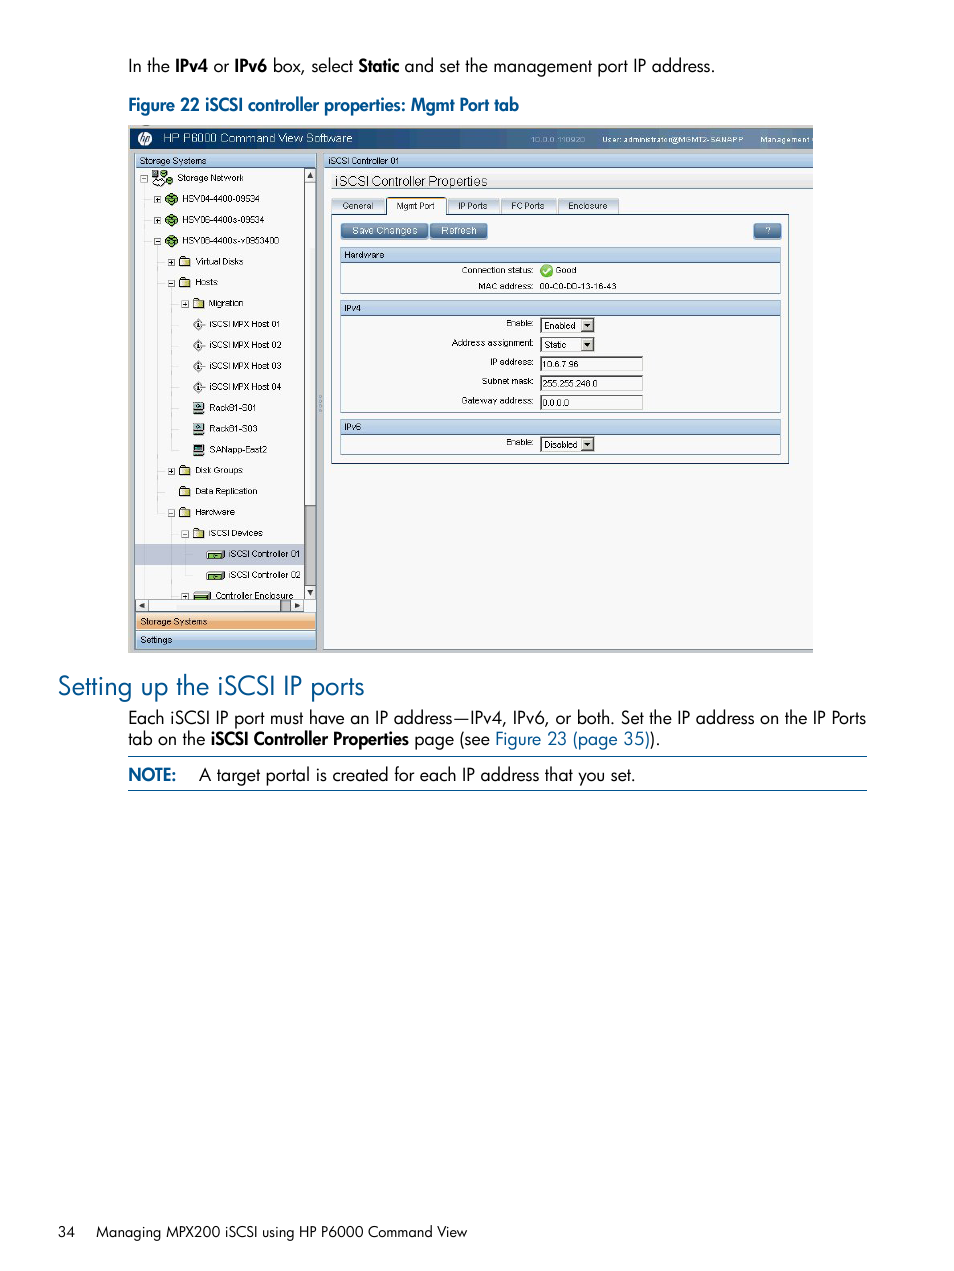954x1271 pixels.
Task: Expand the Migration node
Action: (185, 304)
